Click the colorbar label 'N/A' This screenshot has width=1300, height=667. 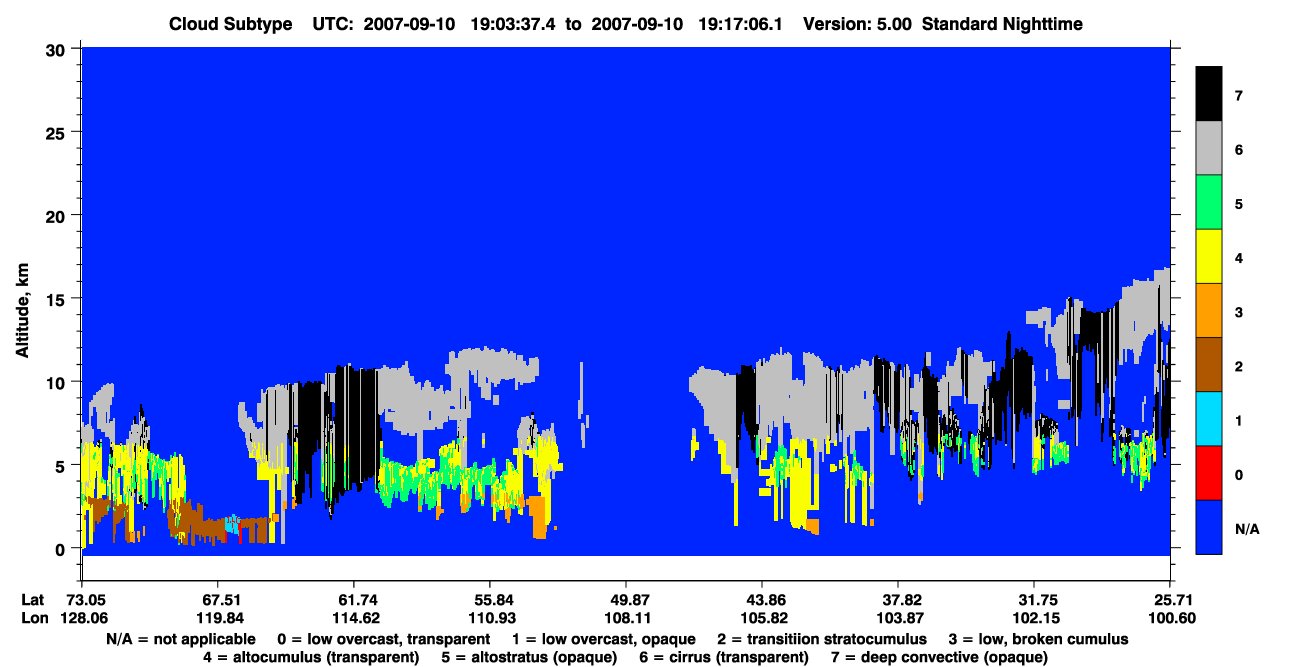pyautogui.click(x=1246, y=528)
